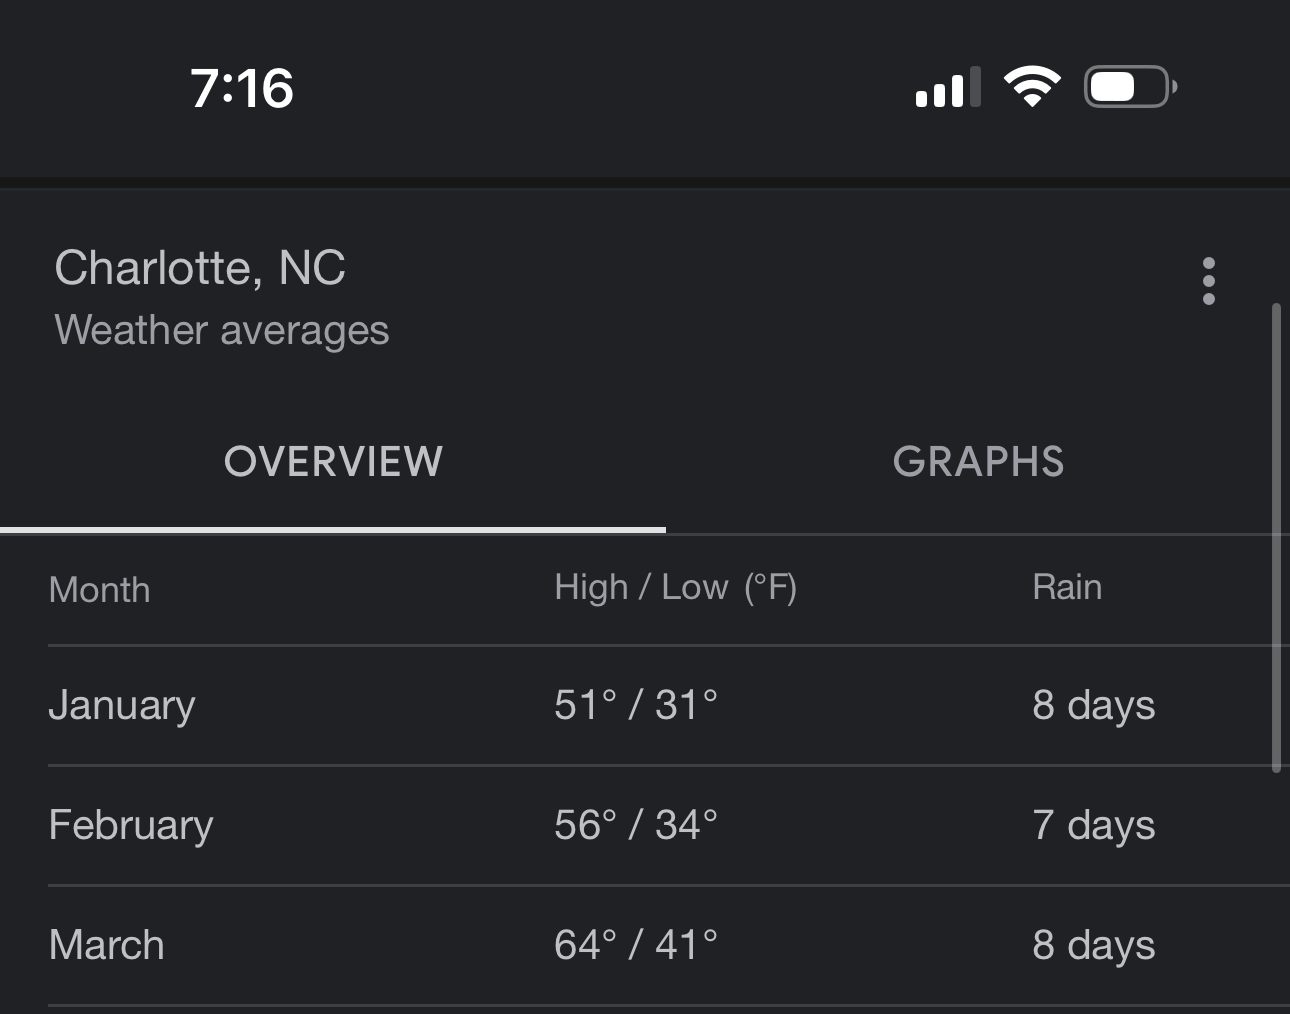Click the High / Low (°F) column header
This screenshot has width=1290, height=1014.
click(x=676, y=588)
